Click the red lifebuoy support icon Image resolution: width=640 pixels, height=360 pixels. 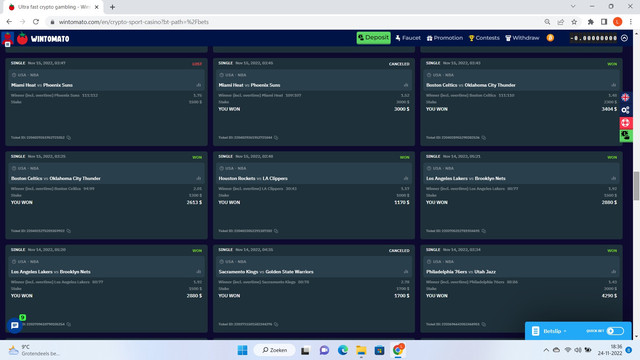tap(625, 122)
